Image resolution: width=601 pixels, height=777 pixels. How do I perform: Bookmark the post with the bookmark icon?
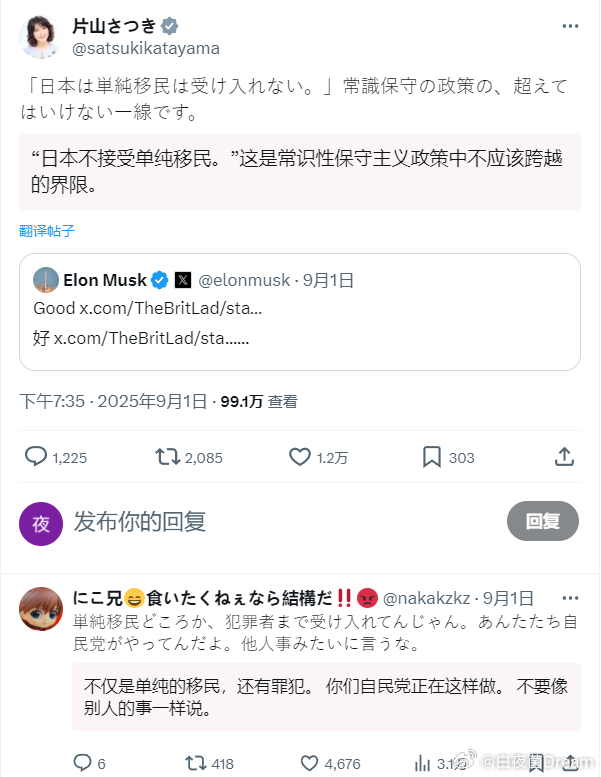[432, 457]
